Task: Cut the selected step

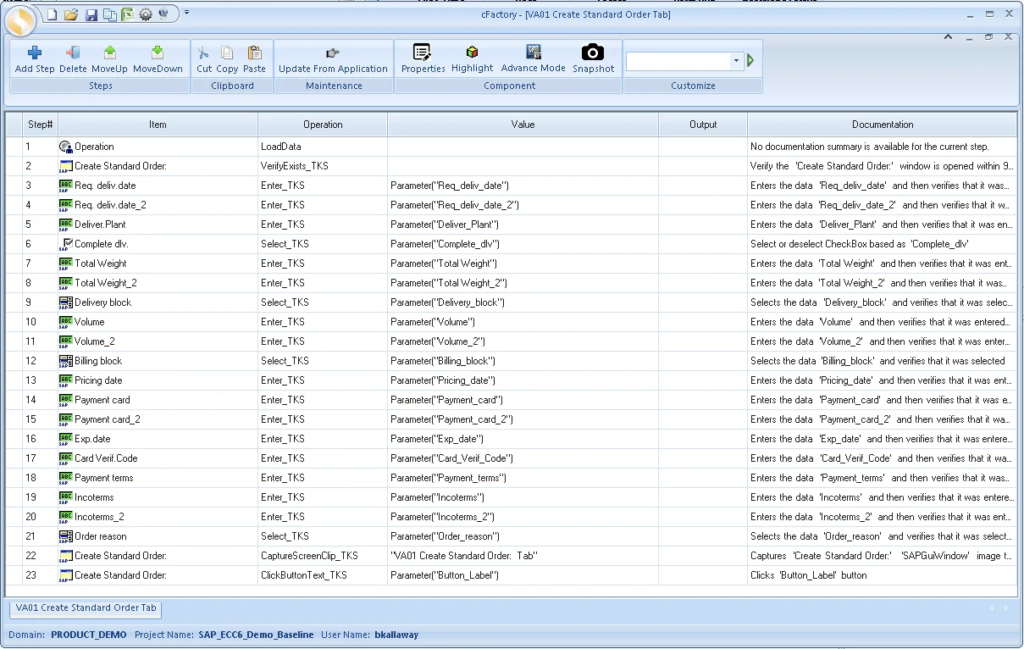Action: click(x=204, y=59)
